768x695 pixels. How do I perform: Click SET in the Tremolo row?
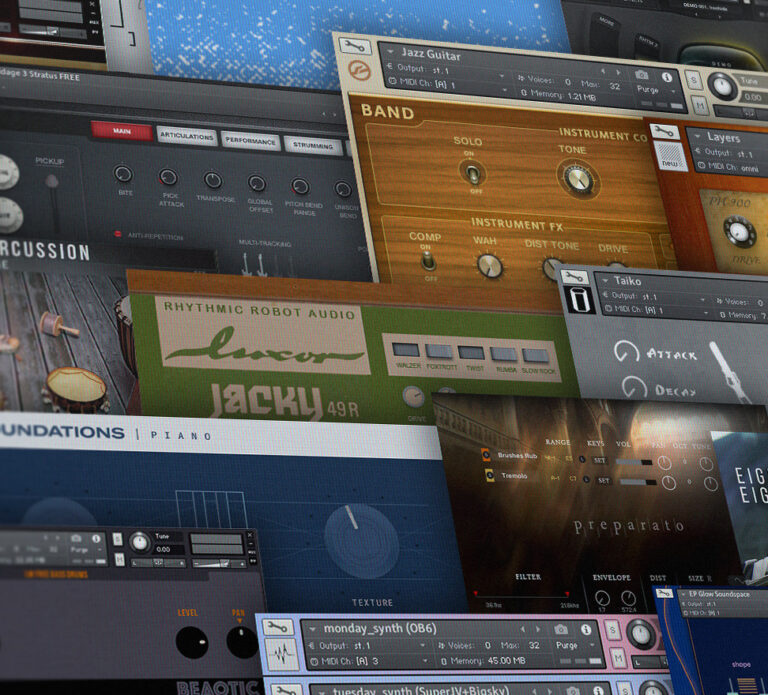[x=604, y=481]
